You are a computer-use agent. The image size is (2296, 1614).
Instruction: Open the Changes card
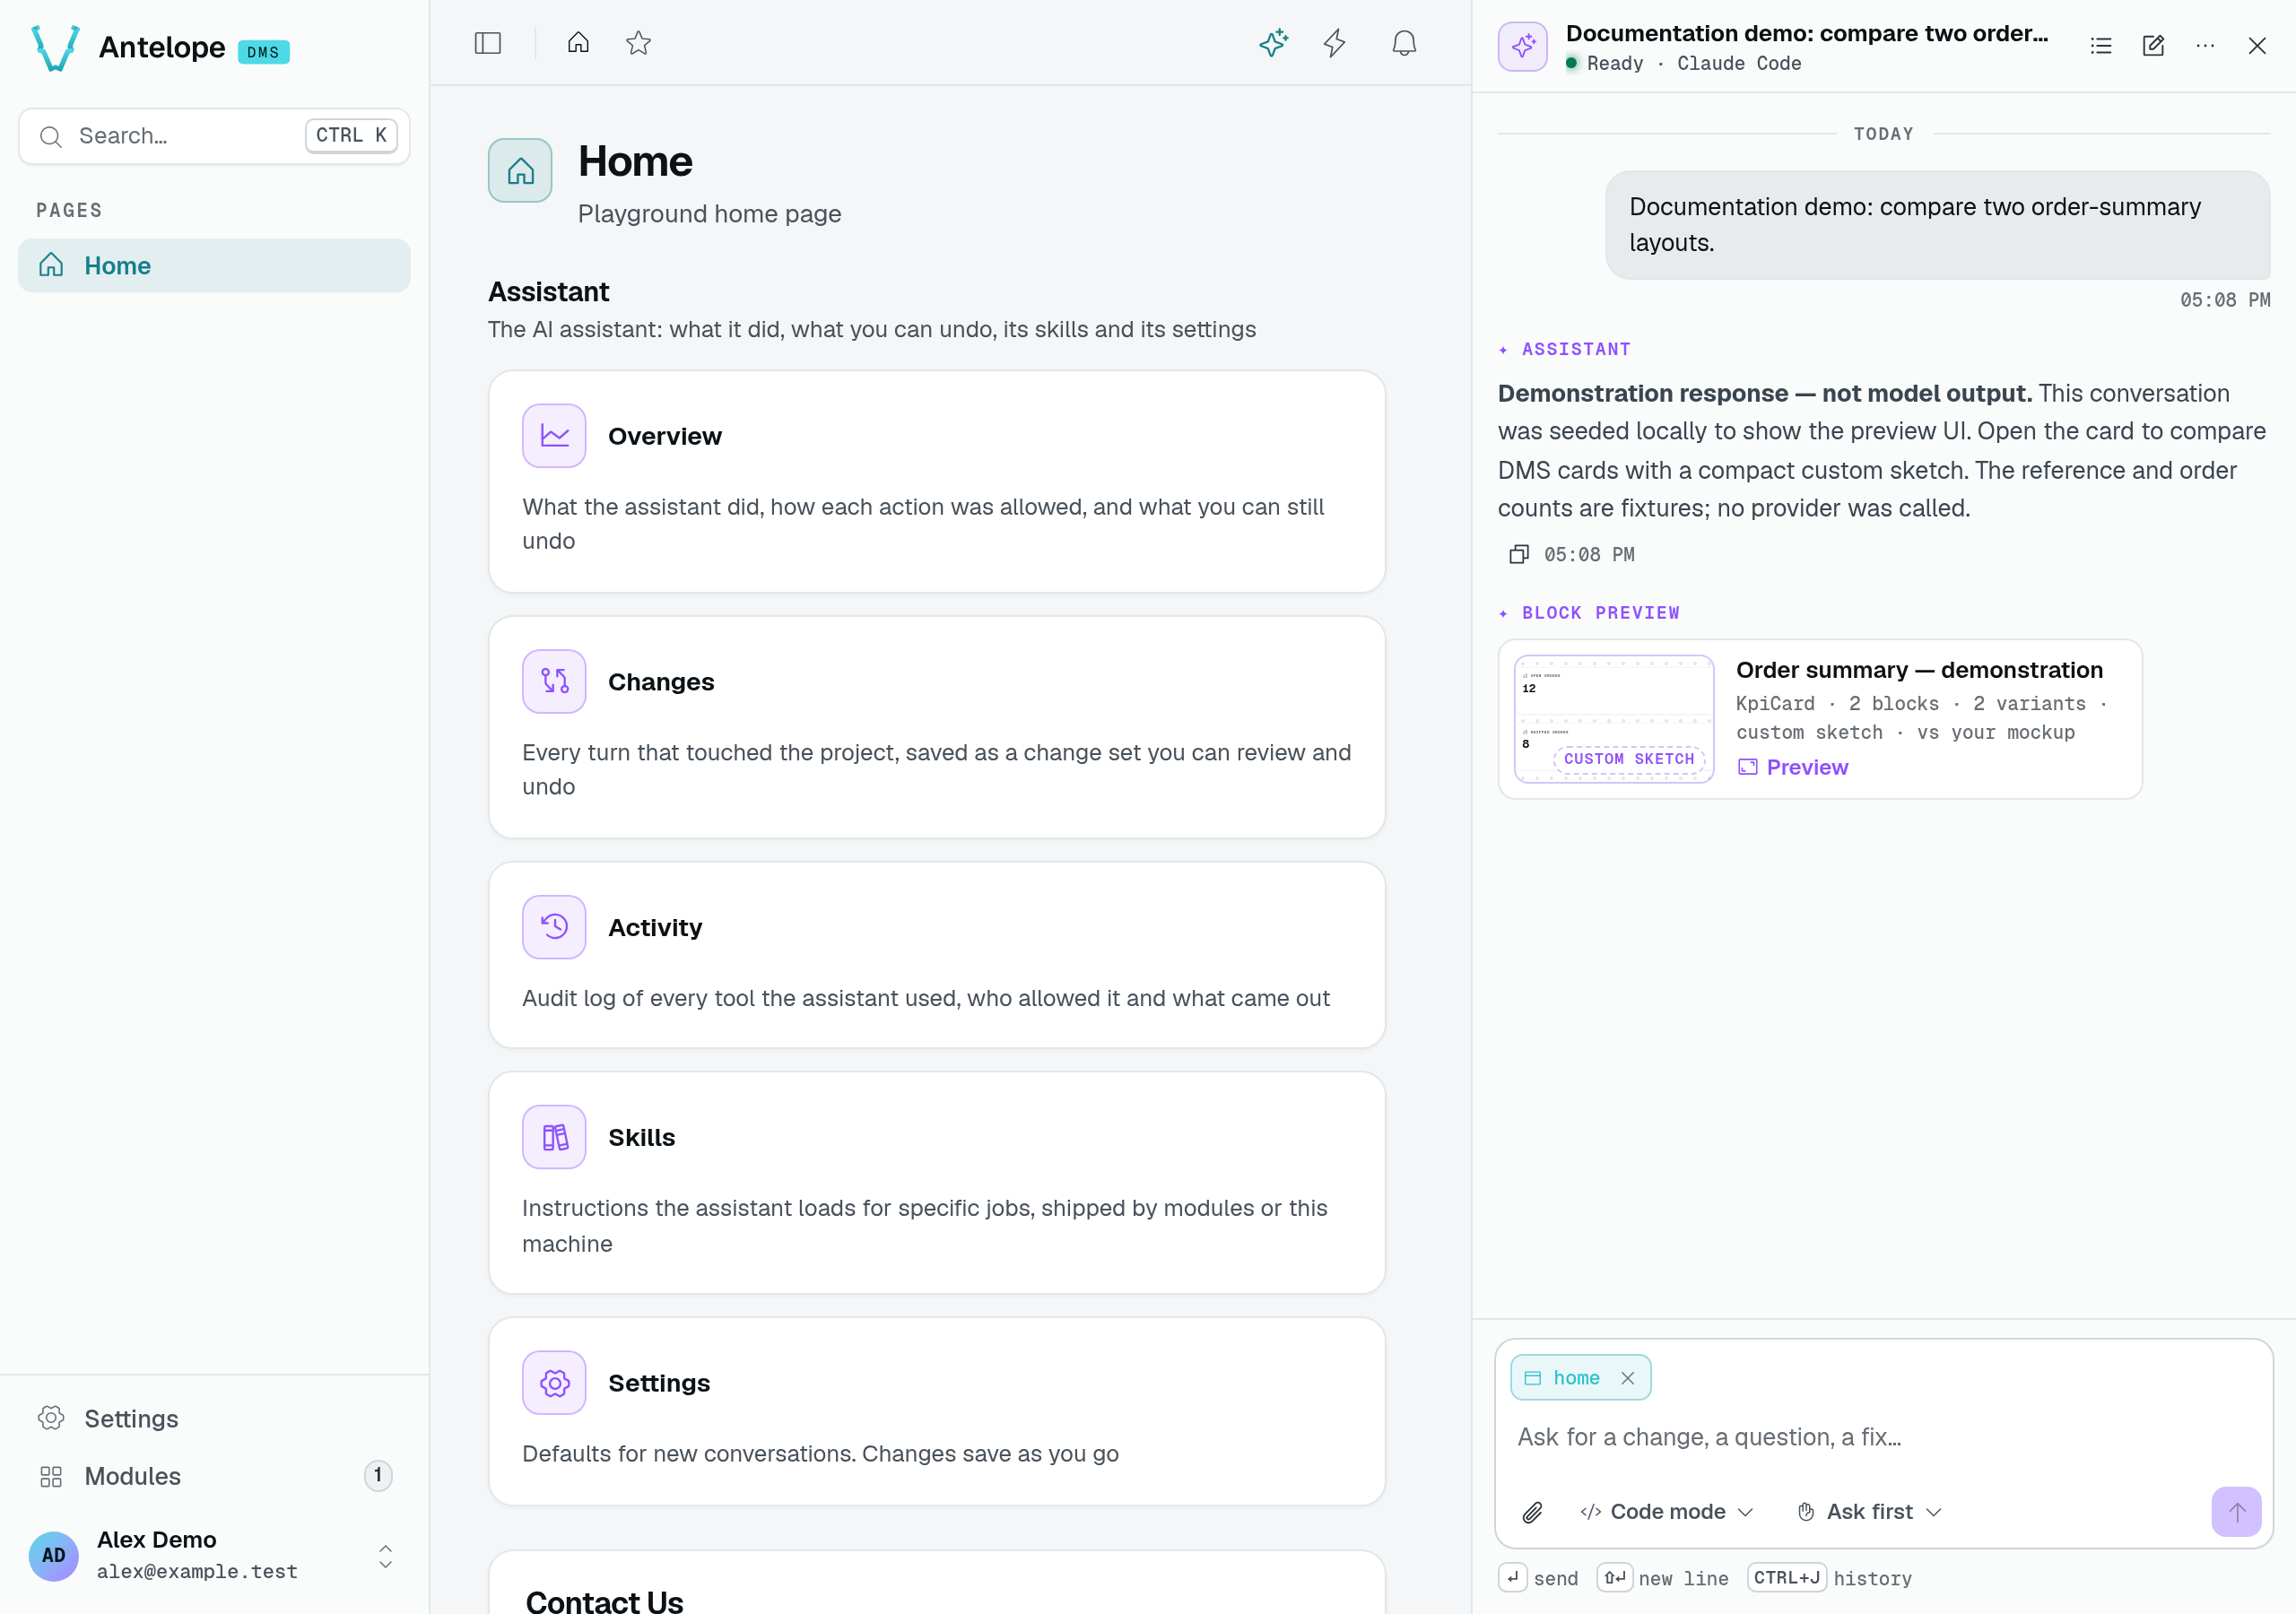pyautogui.click(x=937, y=727)
